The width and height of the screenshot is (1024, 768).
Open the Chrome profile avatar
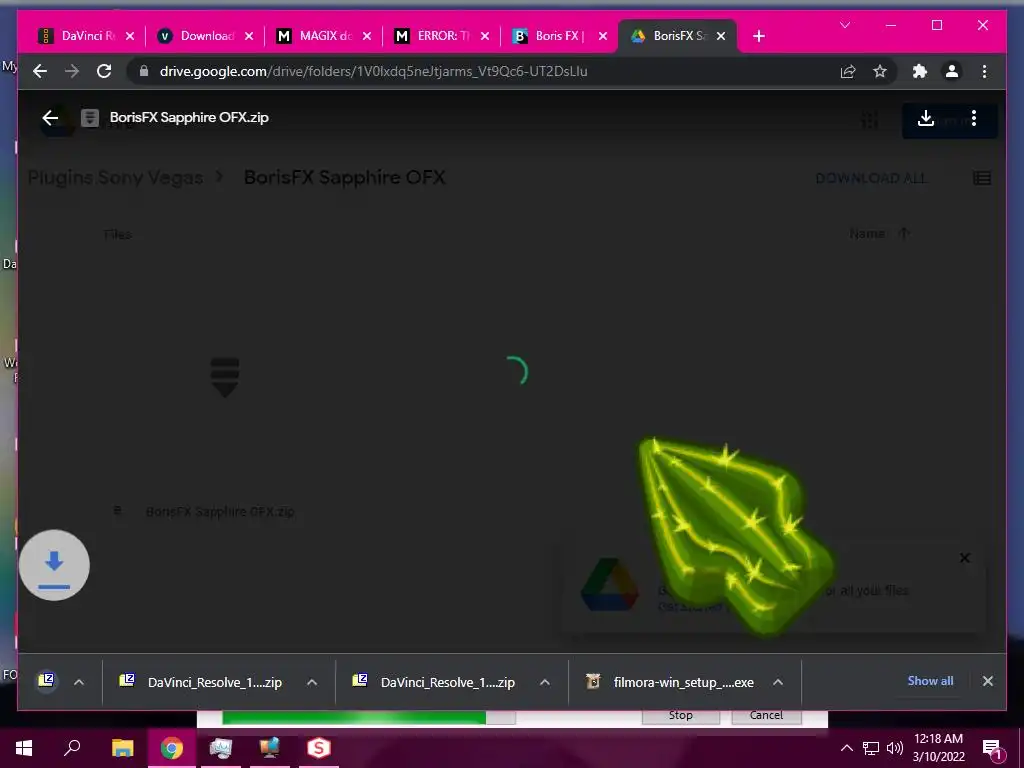click(x=952, y=71)
